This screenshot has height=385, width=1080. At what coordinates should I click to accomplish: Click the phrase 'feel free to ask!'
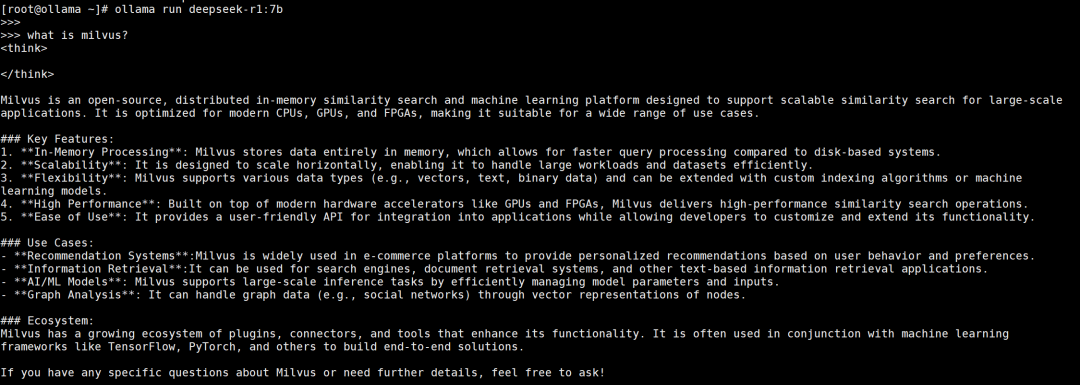[x=548, y=373]
